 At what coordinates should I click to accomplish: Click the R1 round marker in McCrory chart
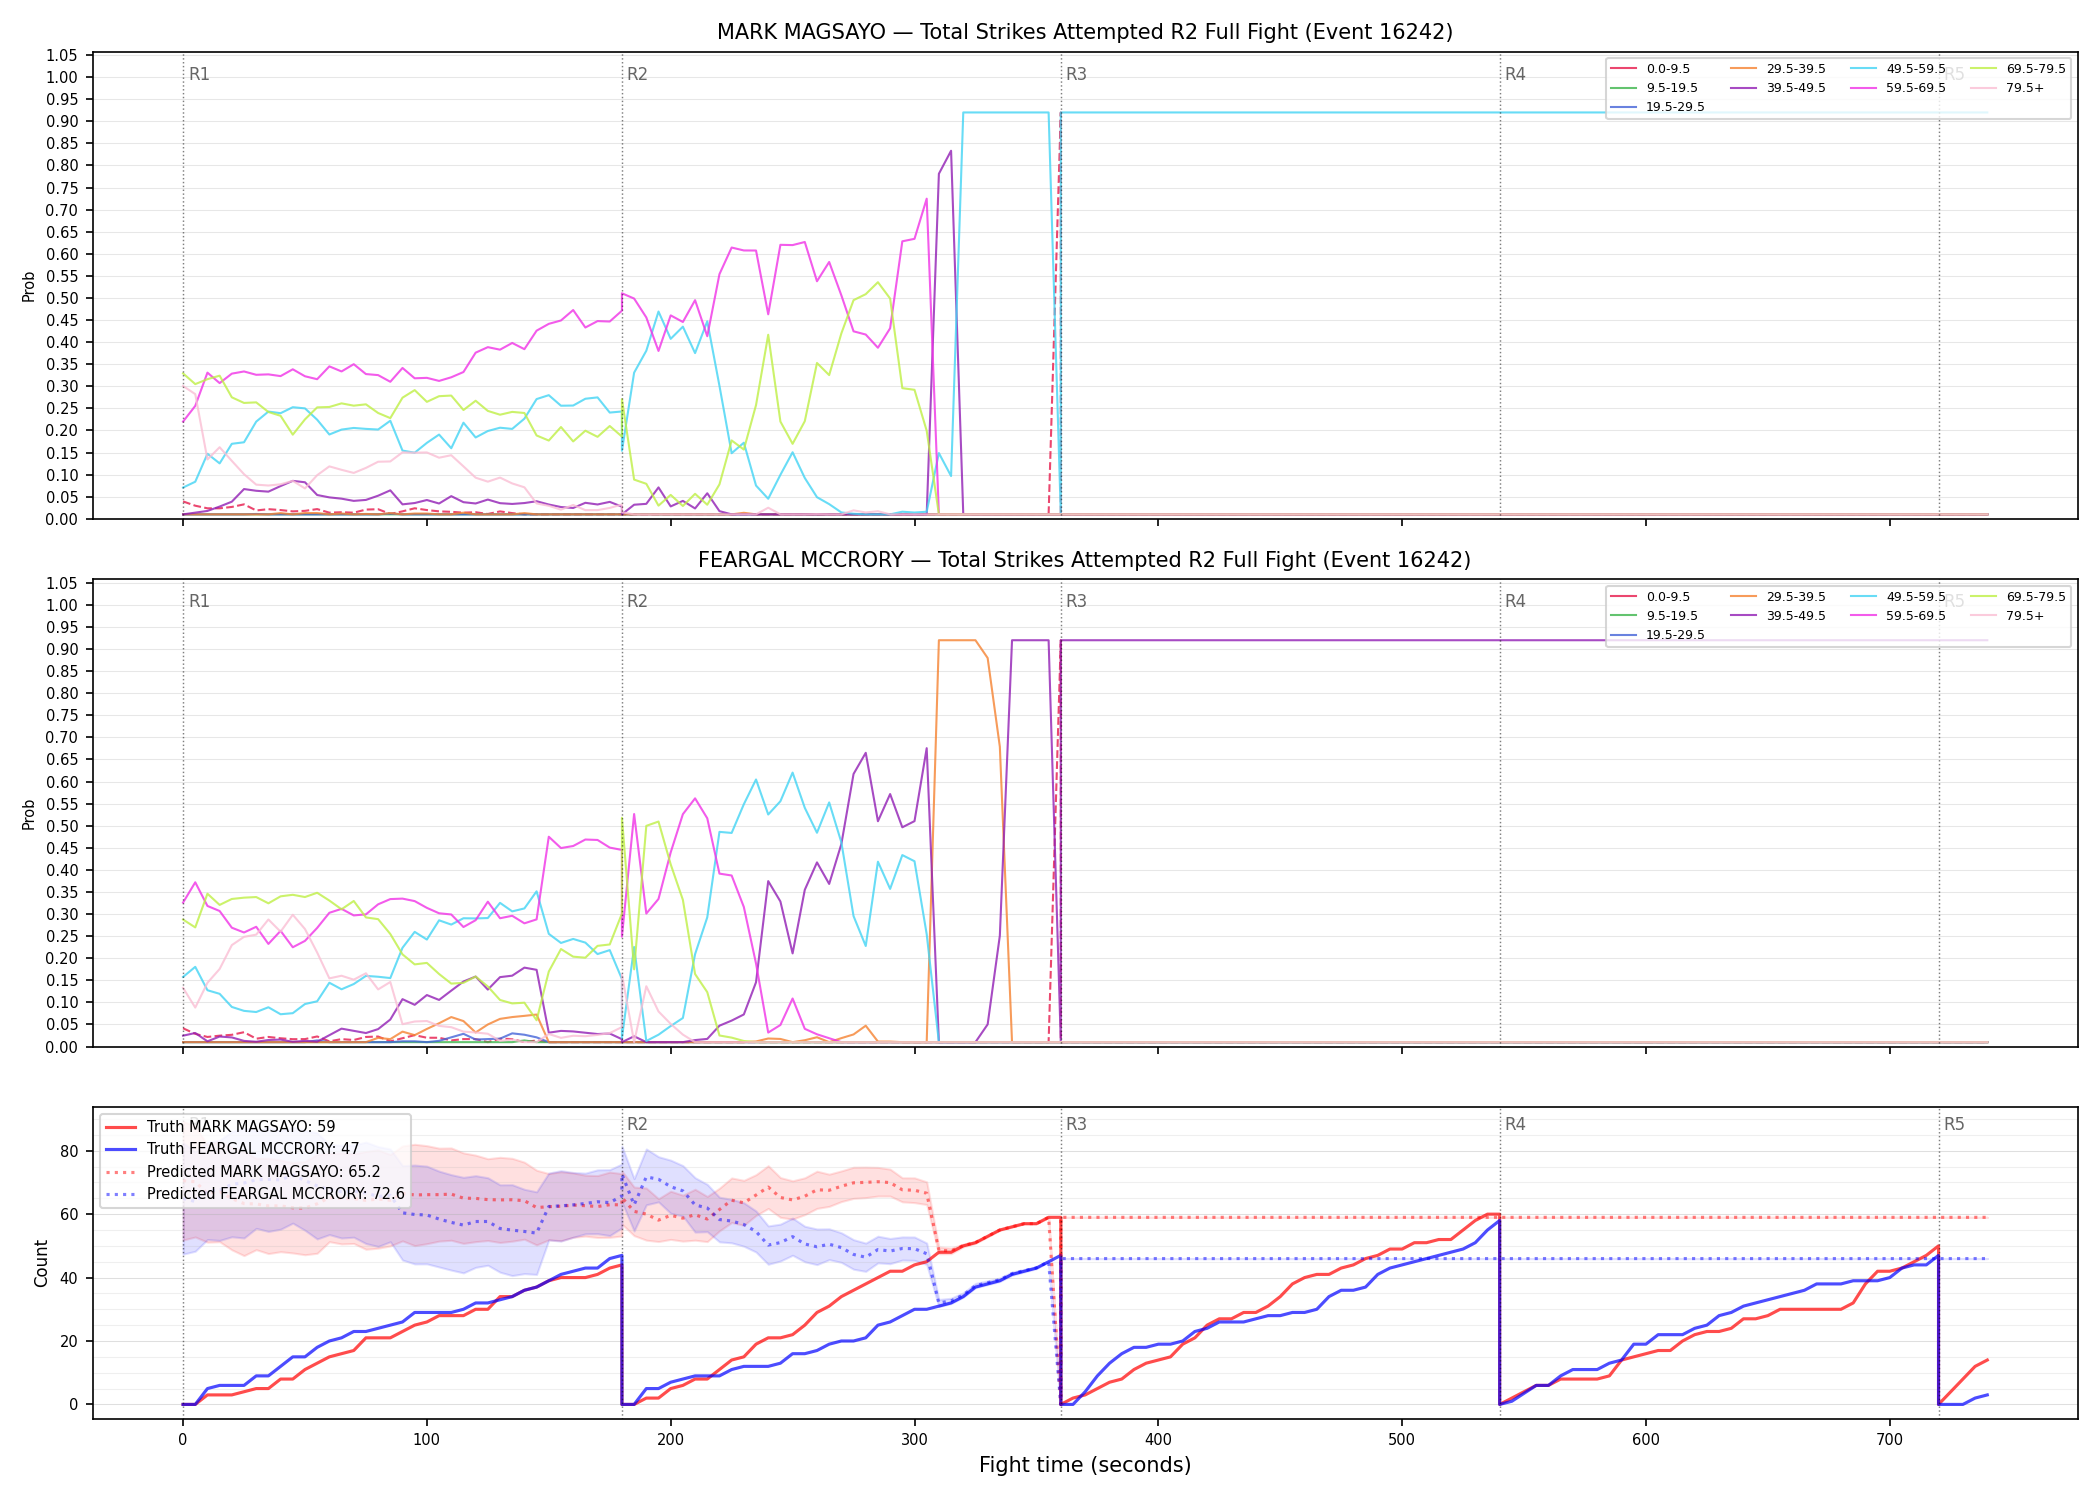199,602
